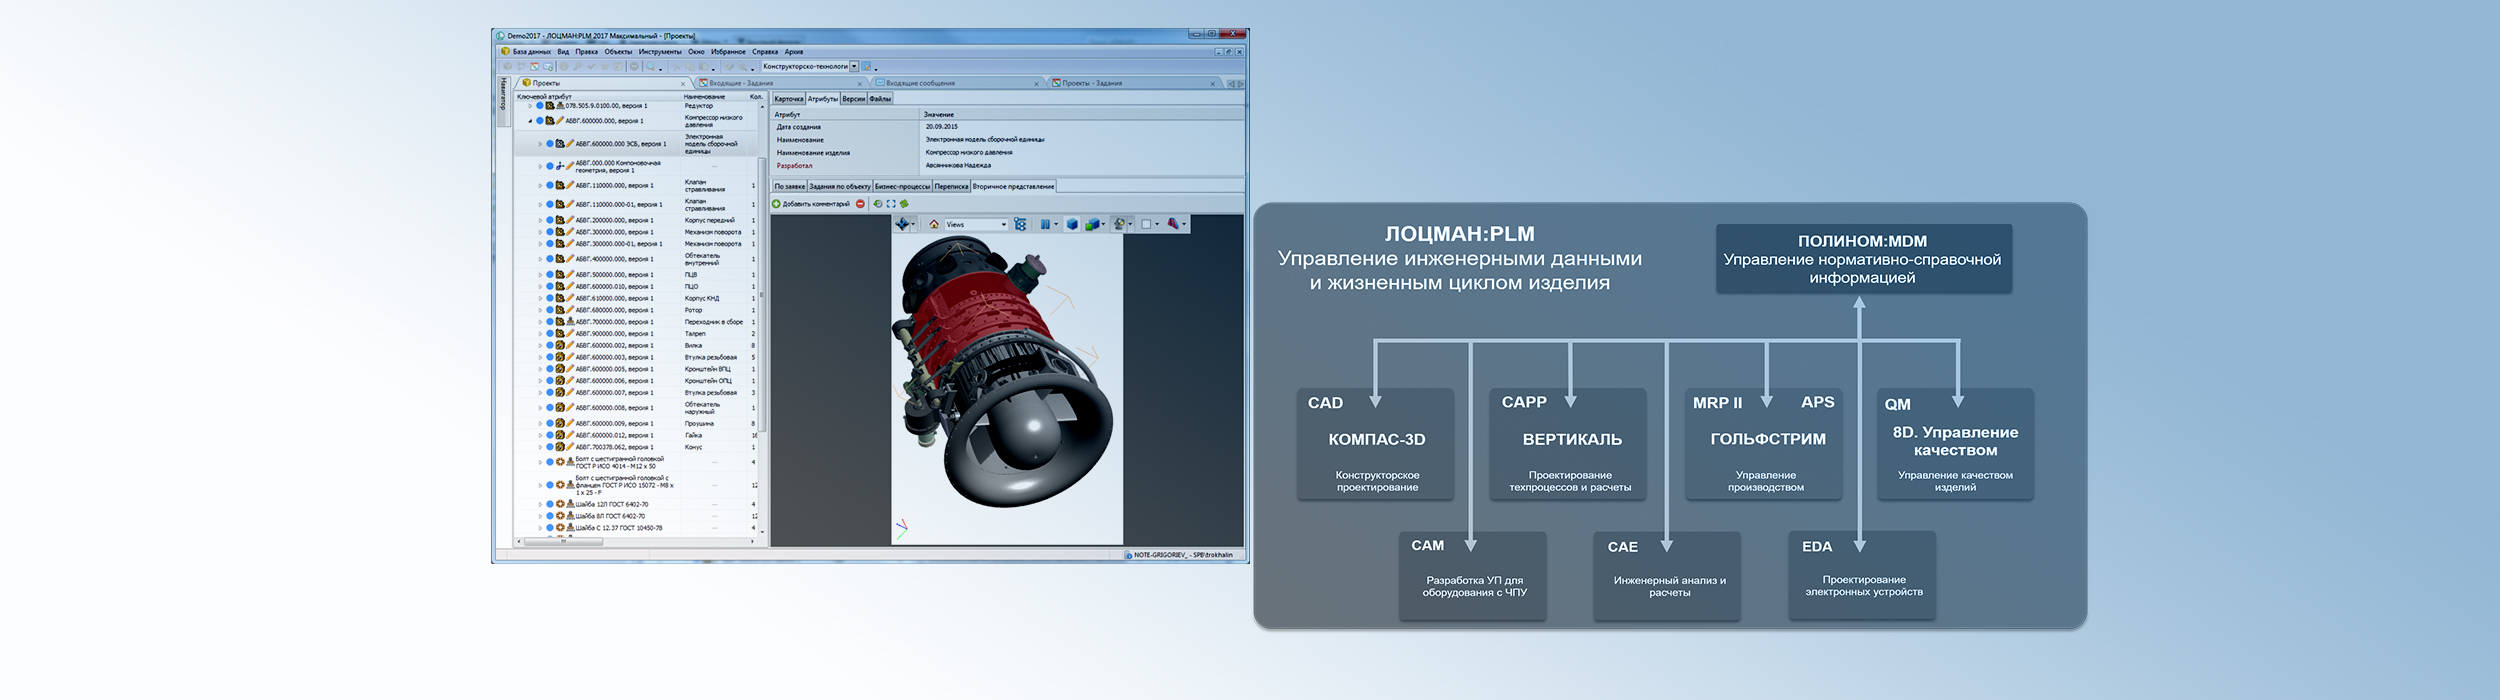Open the Входящие сообщения tab
The width and height of the screenshot is (2500, 700).
coord(920,84)
